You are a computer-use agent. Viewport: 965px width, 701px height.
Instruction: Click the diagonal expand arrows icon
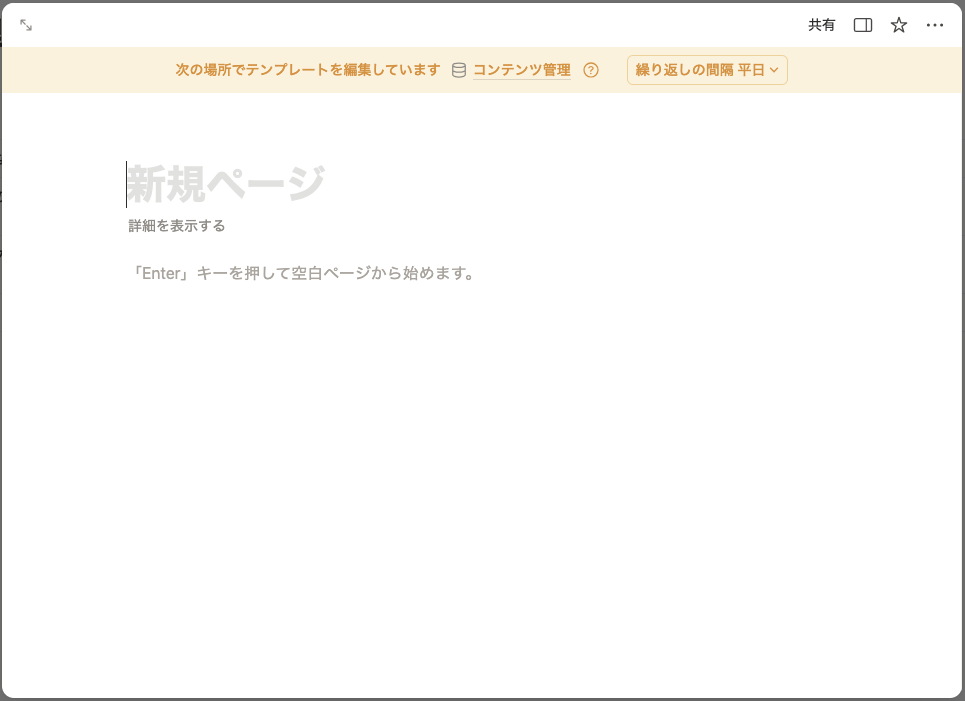[x=25, y=24]
